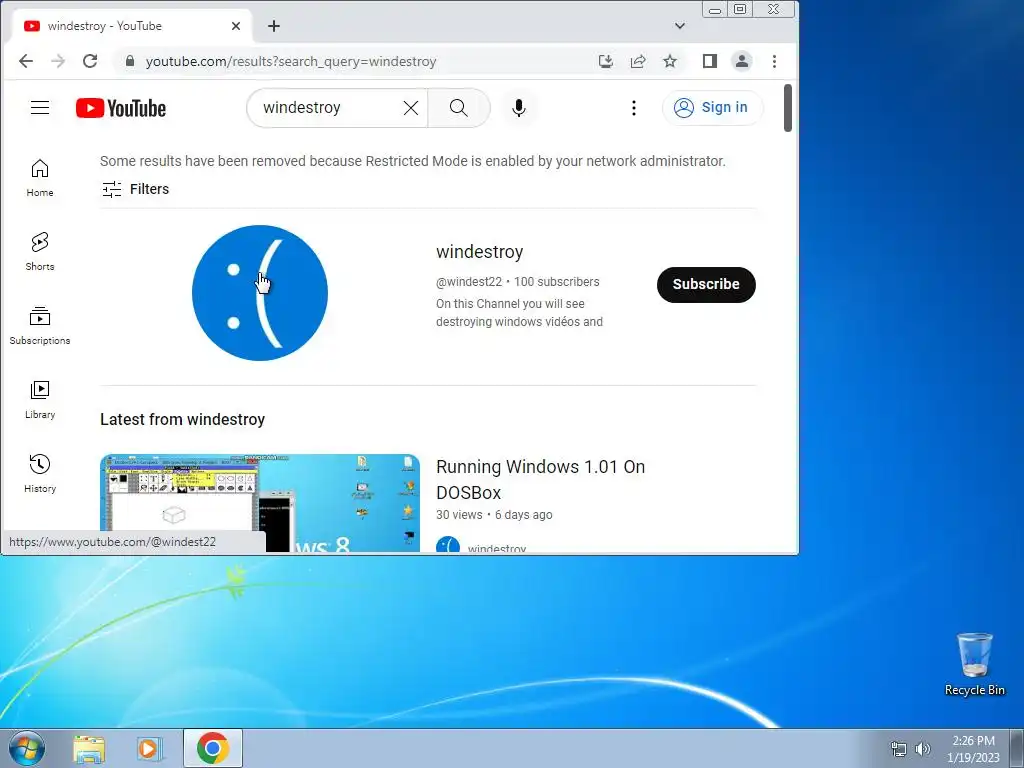Open the Chrome three-dot menu
Screen dimensions: 1024x768
pyautogui.click(x=775, y=61)
